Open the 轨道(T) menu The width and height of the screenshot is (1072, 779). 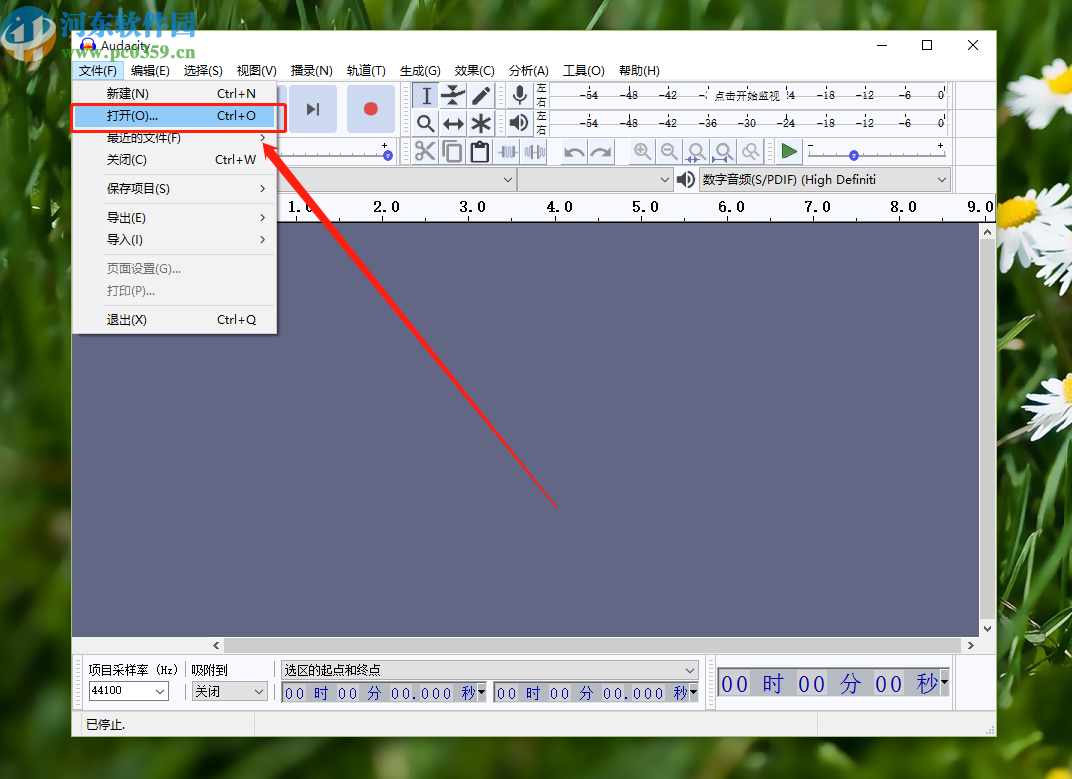(366, 70)
